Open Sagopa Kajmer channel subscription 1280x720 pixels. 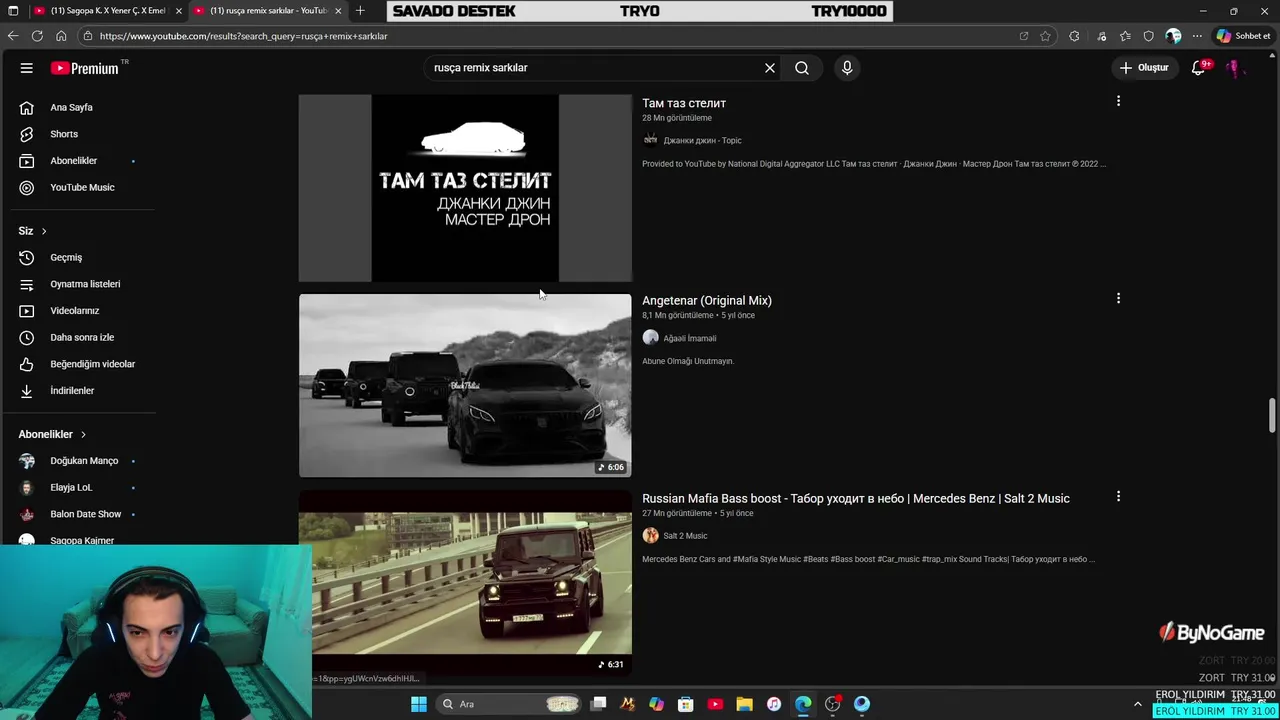point(84,540)
